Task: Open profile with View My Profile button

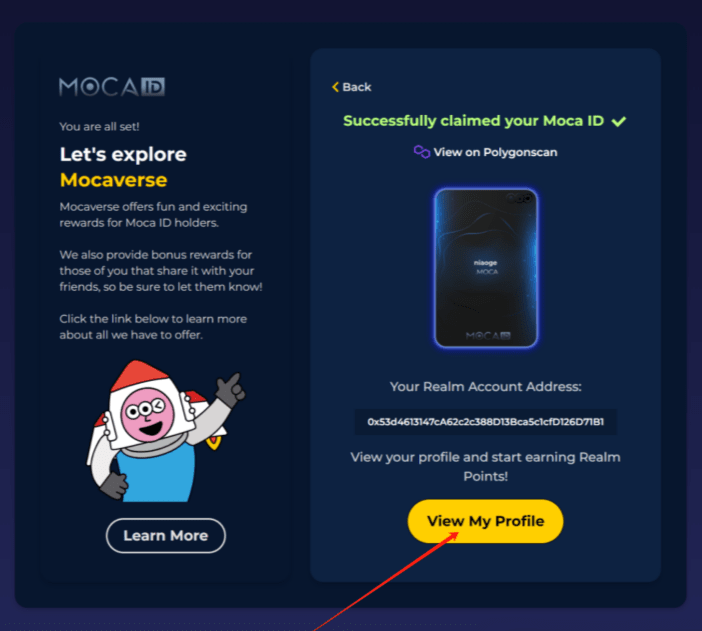Action: pos(485,521)
